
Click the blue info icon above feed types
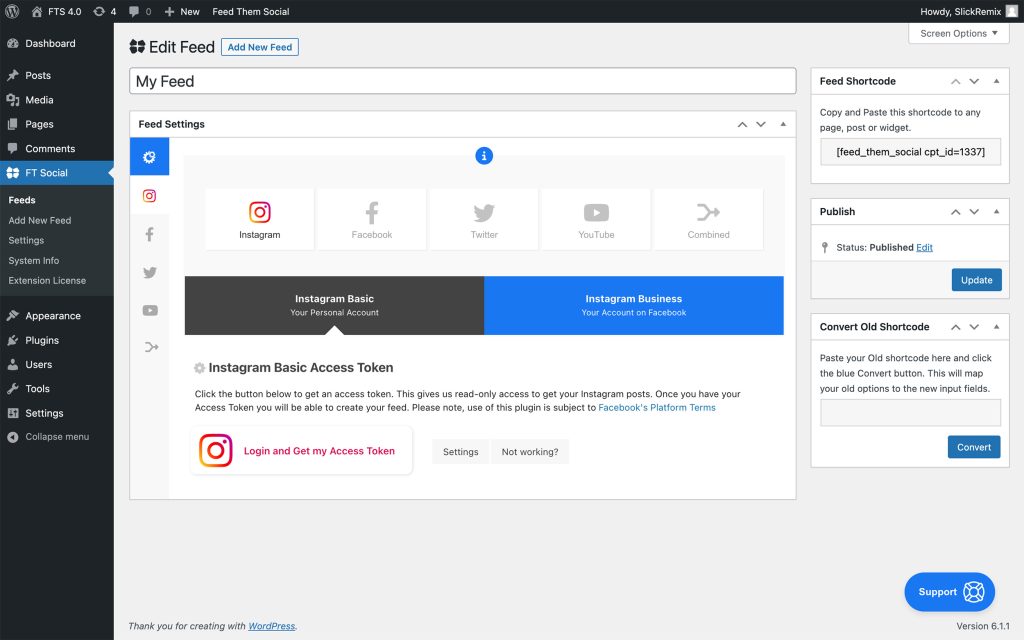[484, 156]
